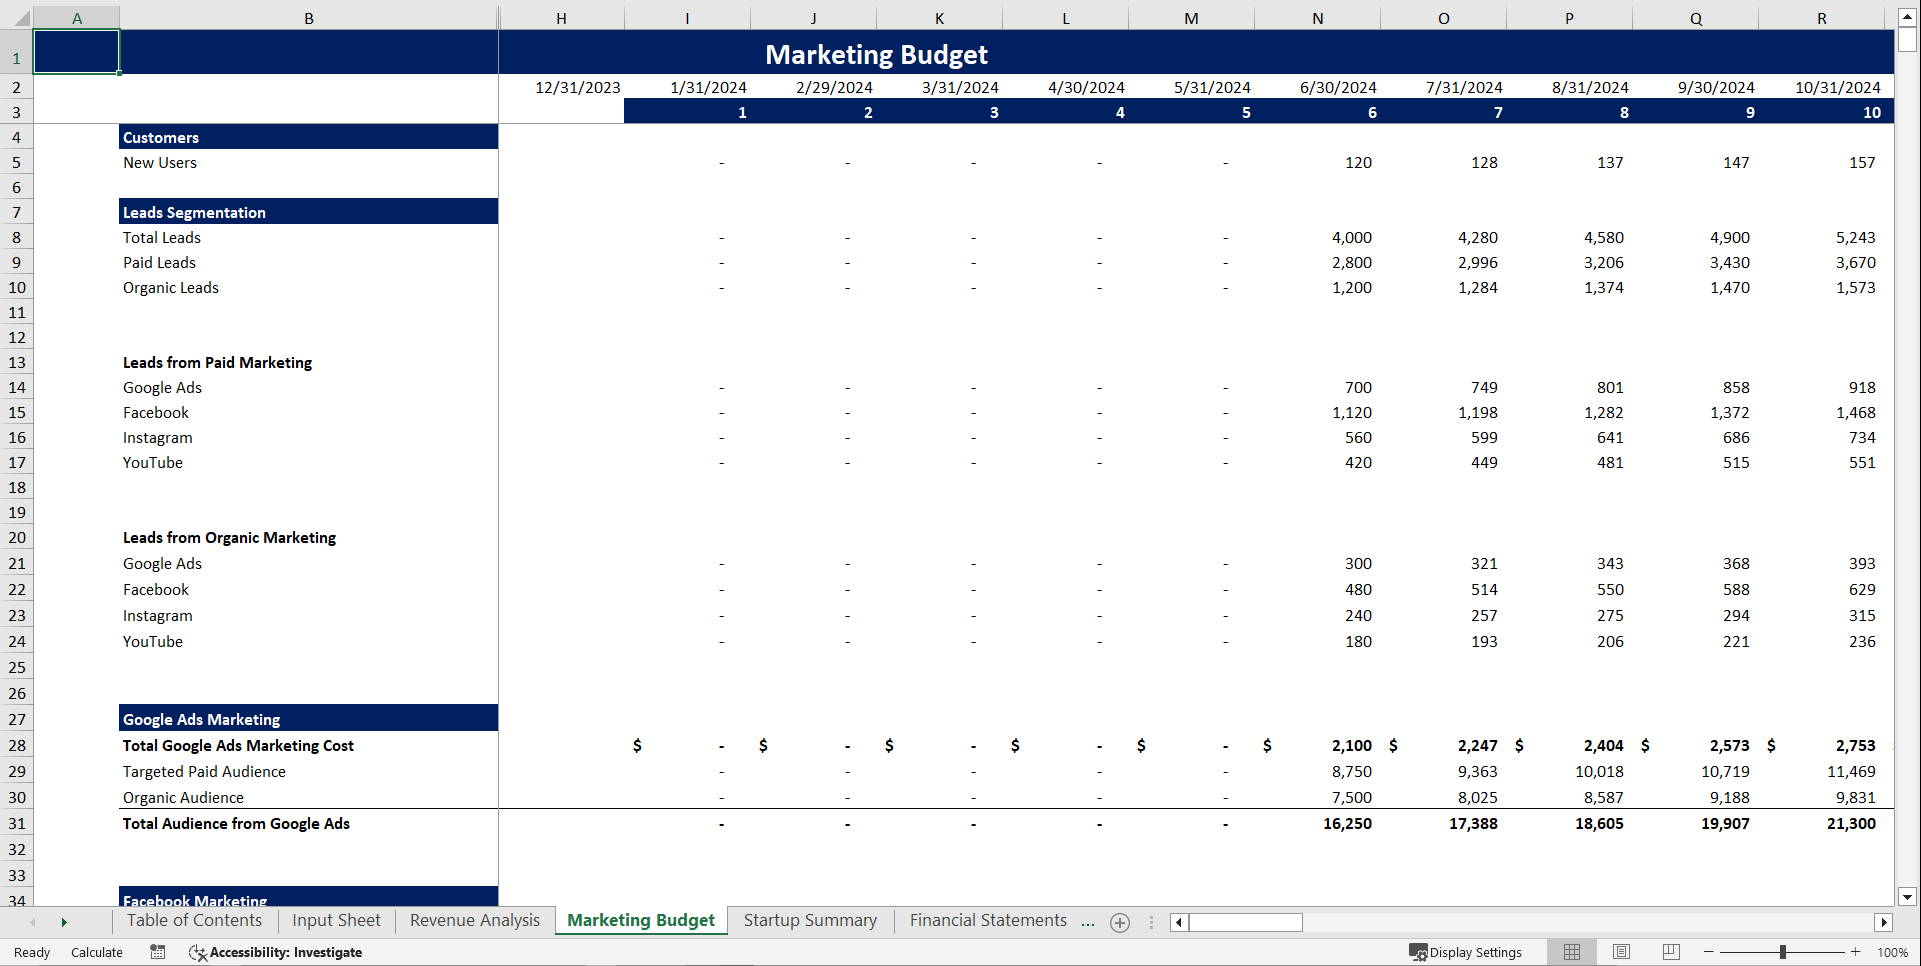Open the Table of Contents sheet

pos(194,920)
